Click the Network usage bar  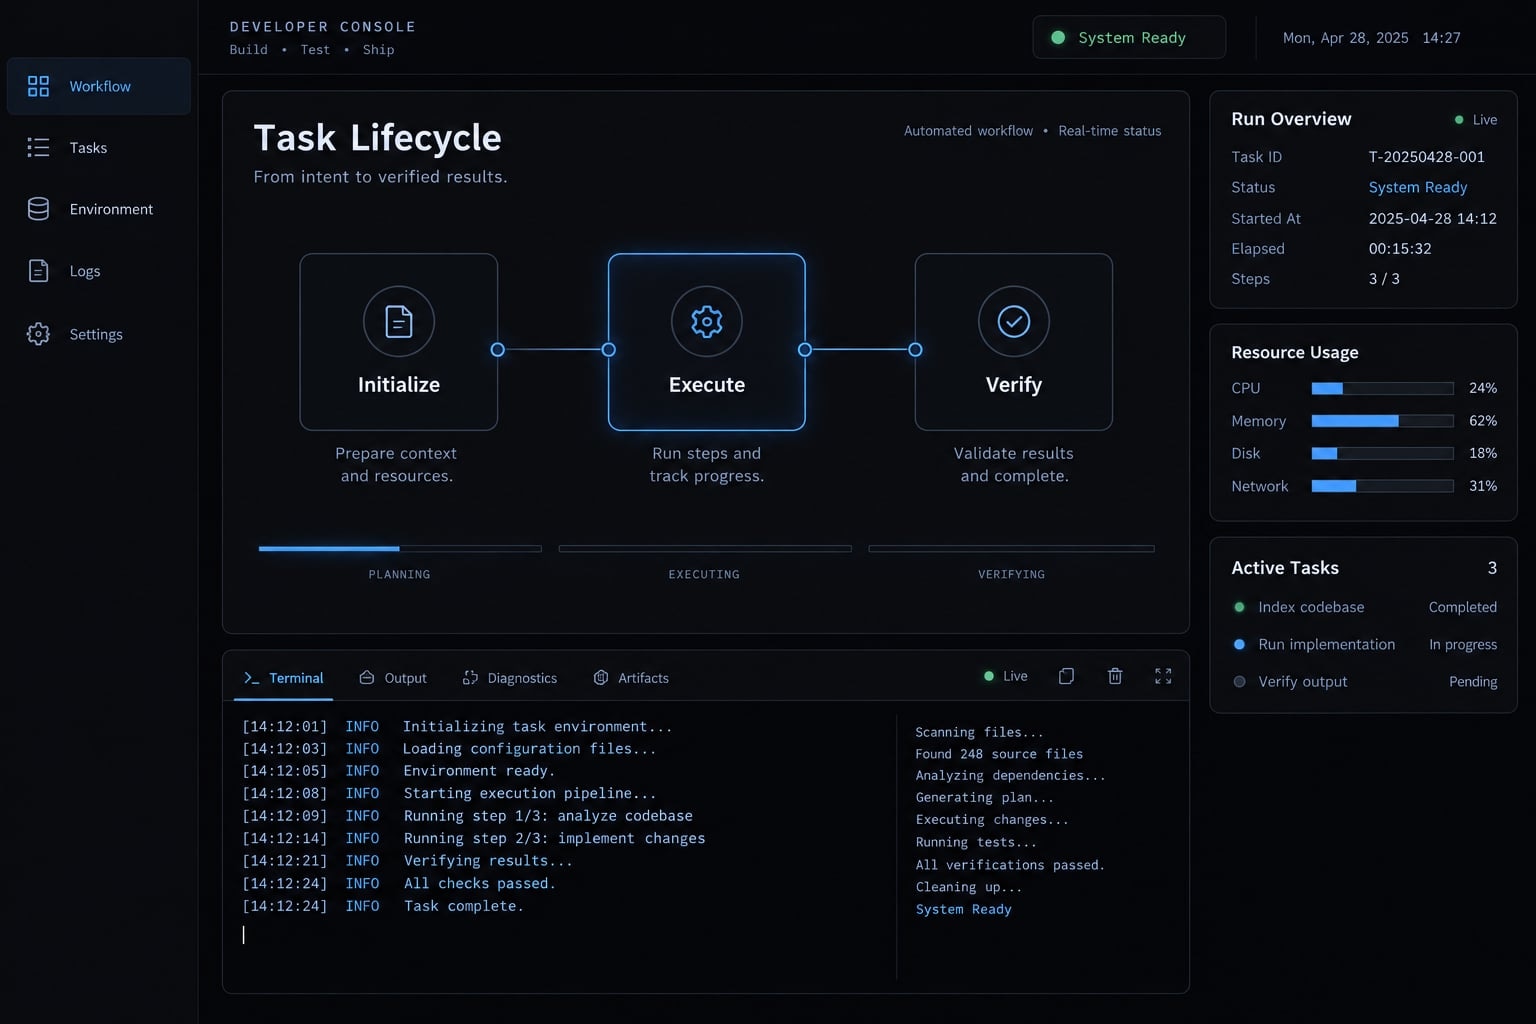click(x=1382, y=486)
